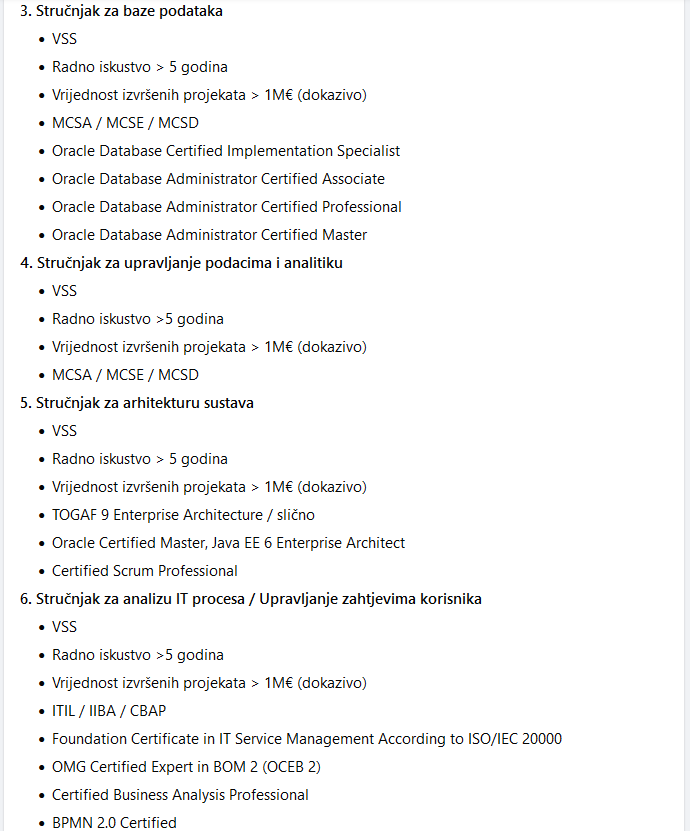Click 'Certified Business Analysis Professional' list entry
Screen dimensions: 690x831
point(180,795)
